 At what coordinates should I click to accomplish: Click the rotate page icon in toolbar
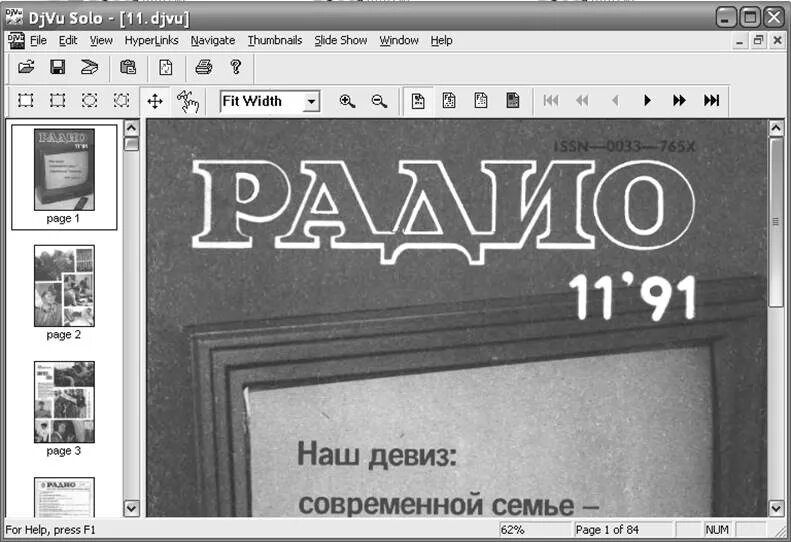click(x=166, y=67)
